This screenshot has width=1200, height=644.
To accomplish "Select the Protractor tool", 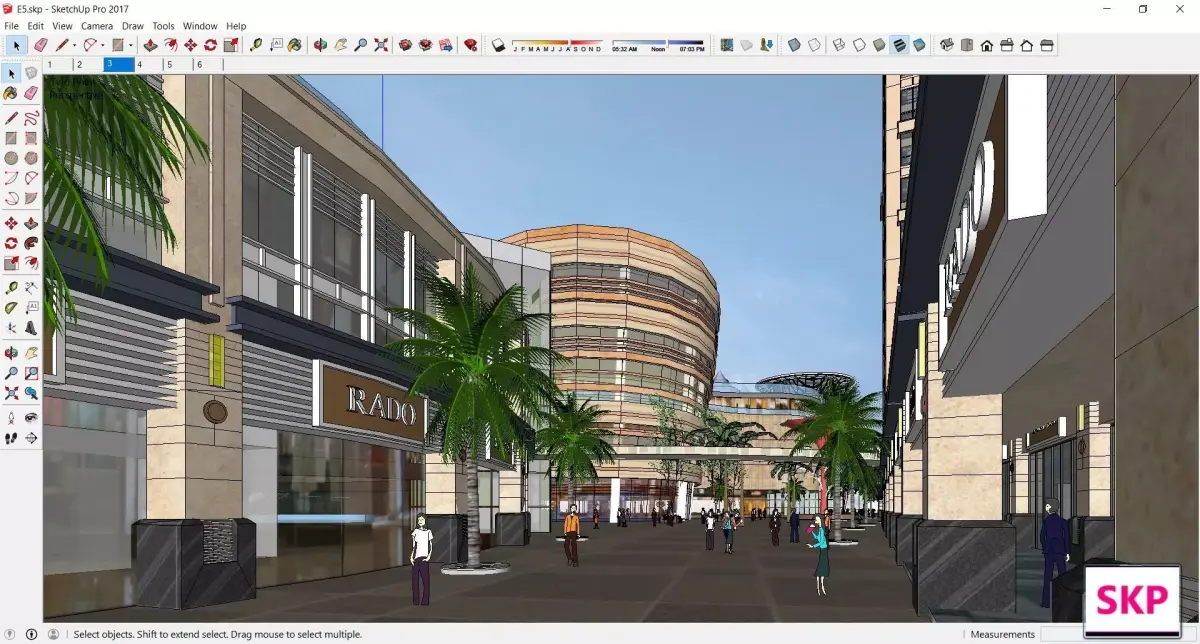I will (11, 308).
